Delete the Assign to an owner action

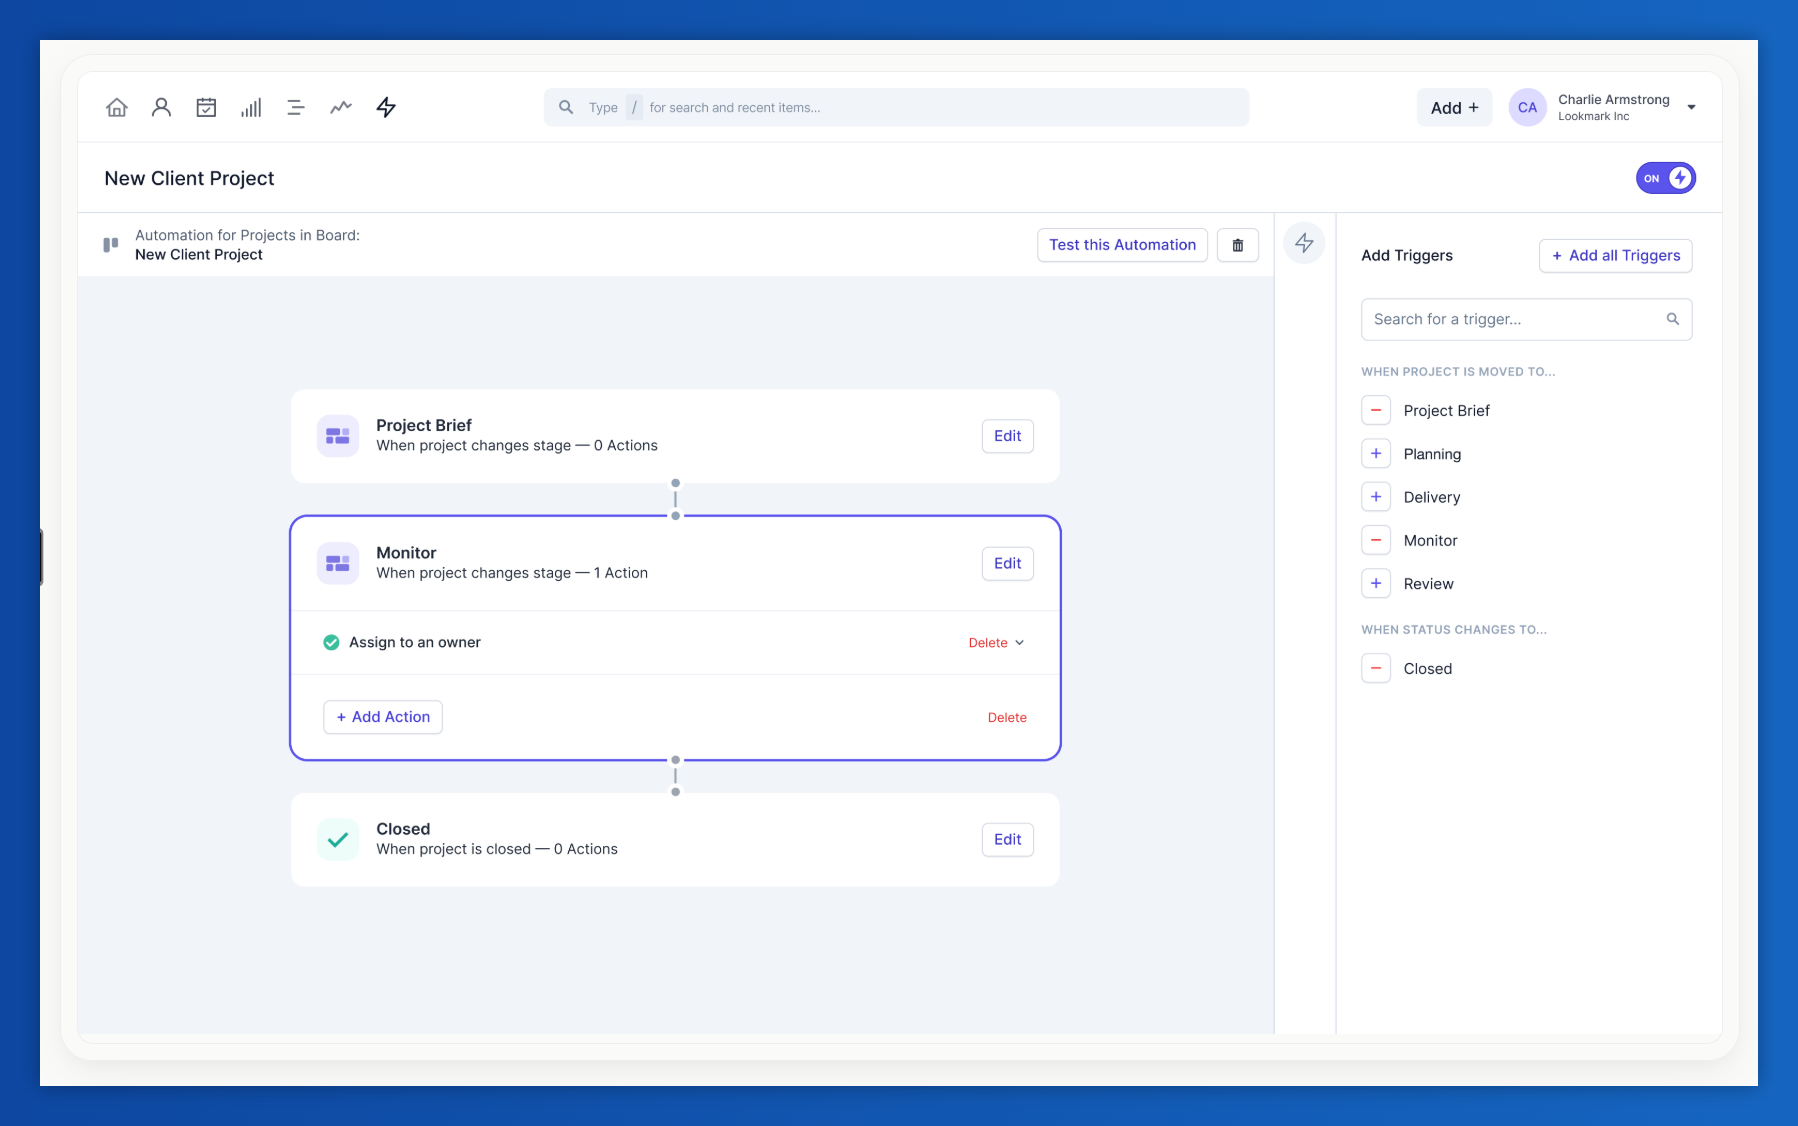(988, 643)
